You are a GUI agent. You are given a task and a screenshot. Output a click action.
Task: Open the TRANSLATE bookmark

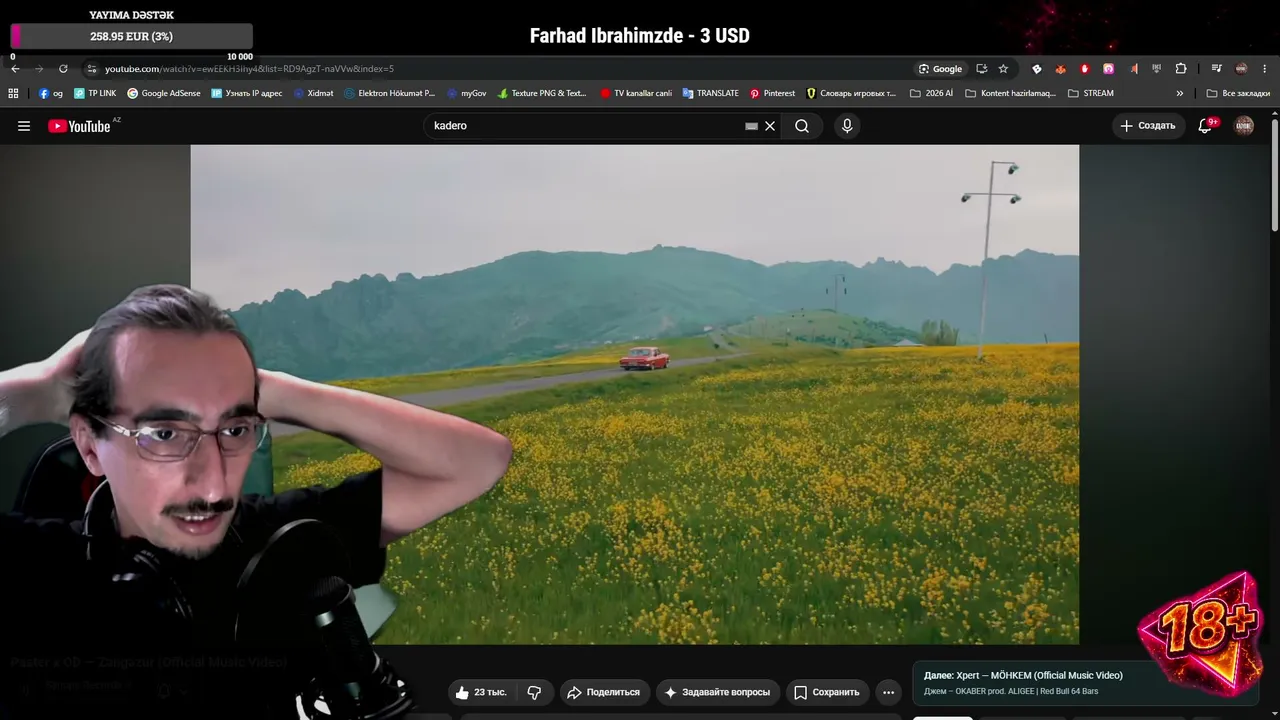(x=711, y=93)
